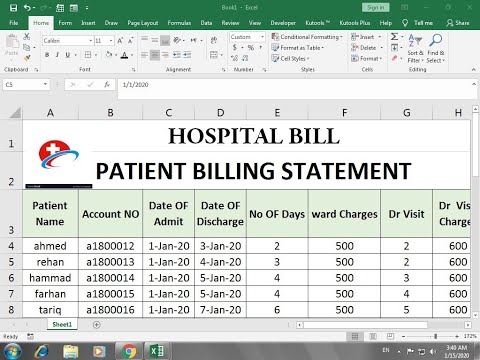Increase font size with the larger A
Viewport: 480px width, 360px height.
[x=120, y=41]
